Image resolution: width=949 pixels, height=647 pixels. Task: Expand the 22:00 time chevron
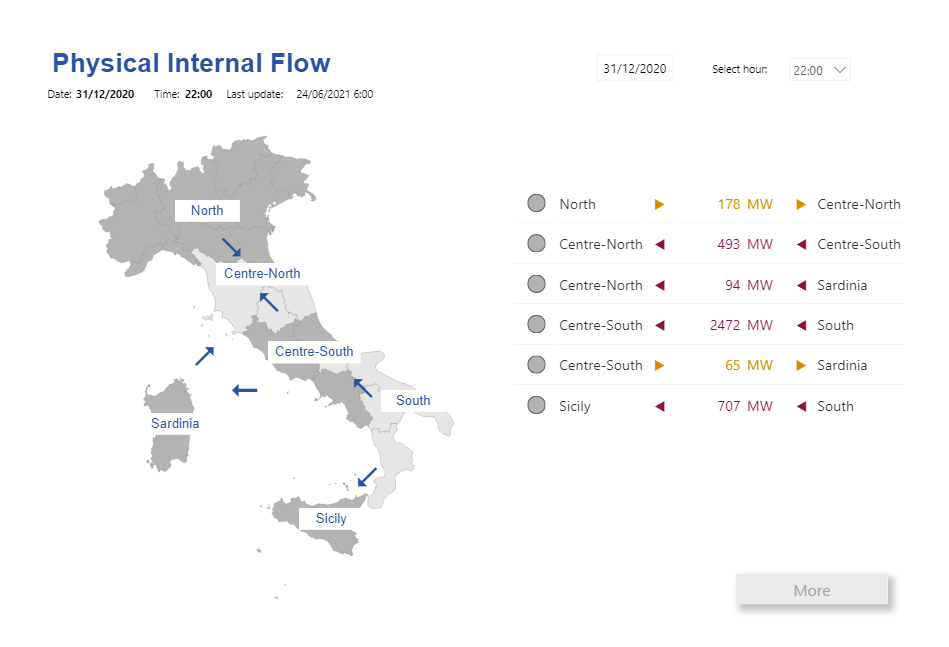(843, 70)
